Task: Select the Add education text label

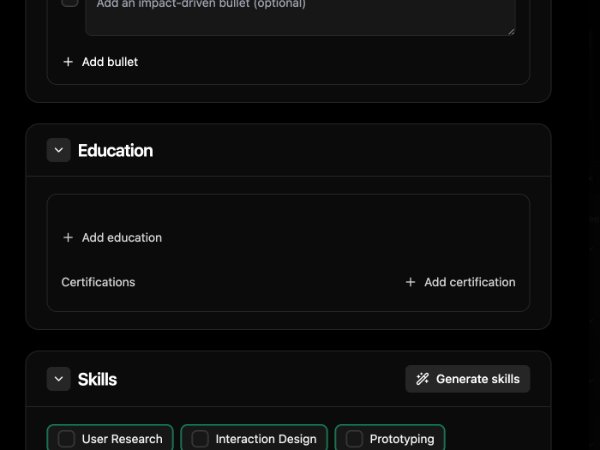Action: click(x=121, y=238)
